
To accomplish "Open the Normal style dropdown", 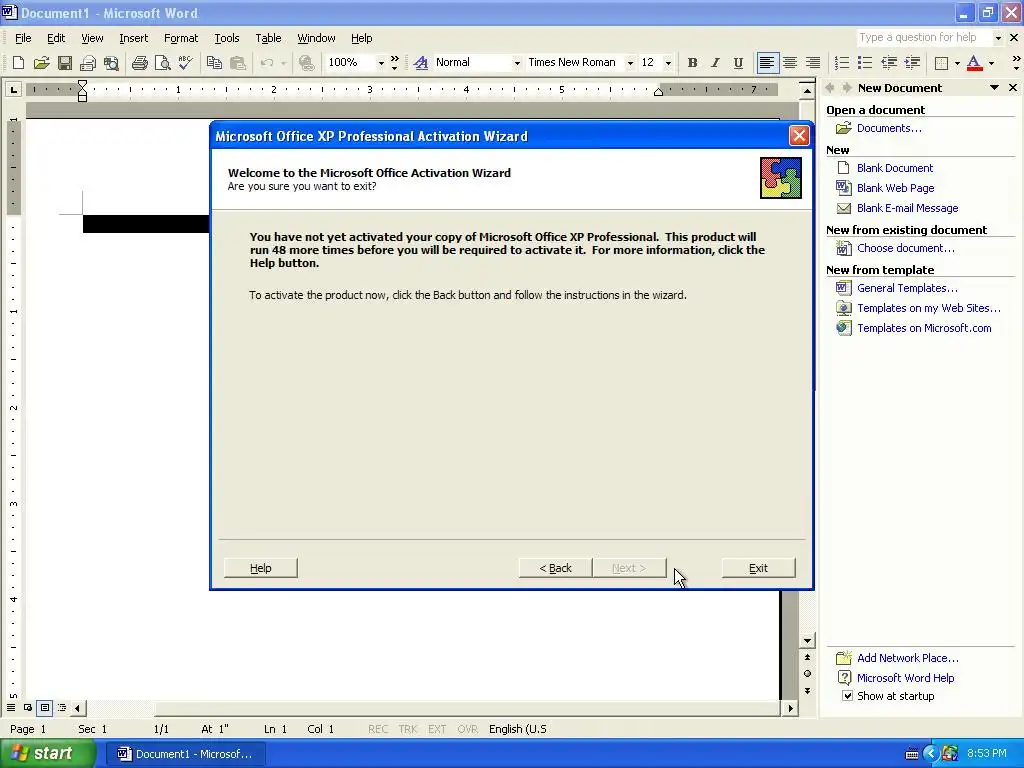I will [517, 63].
